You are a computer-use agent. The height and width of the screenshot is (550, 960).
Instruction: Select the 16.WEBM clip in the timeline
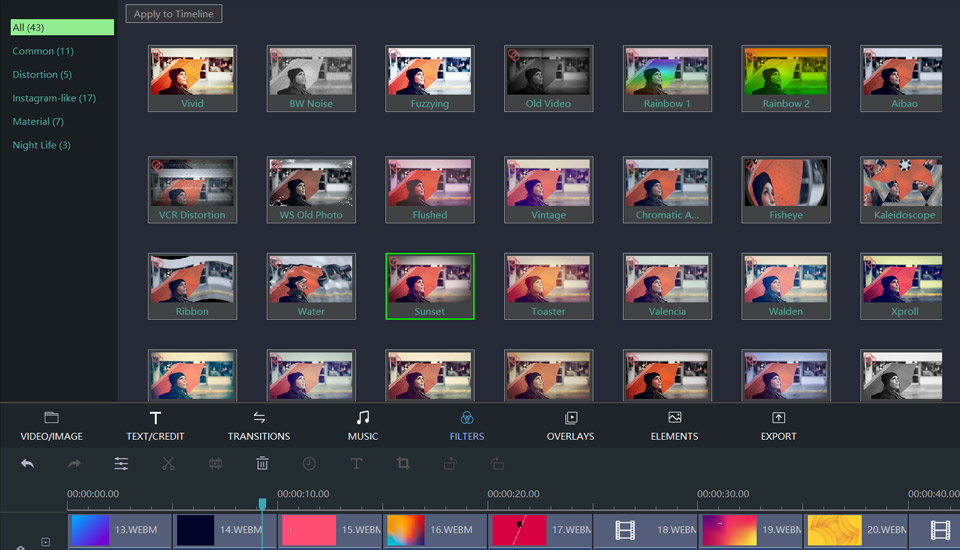point(435,530)
